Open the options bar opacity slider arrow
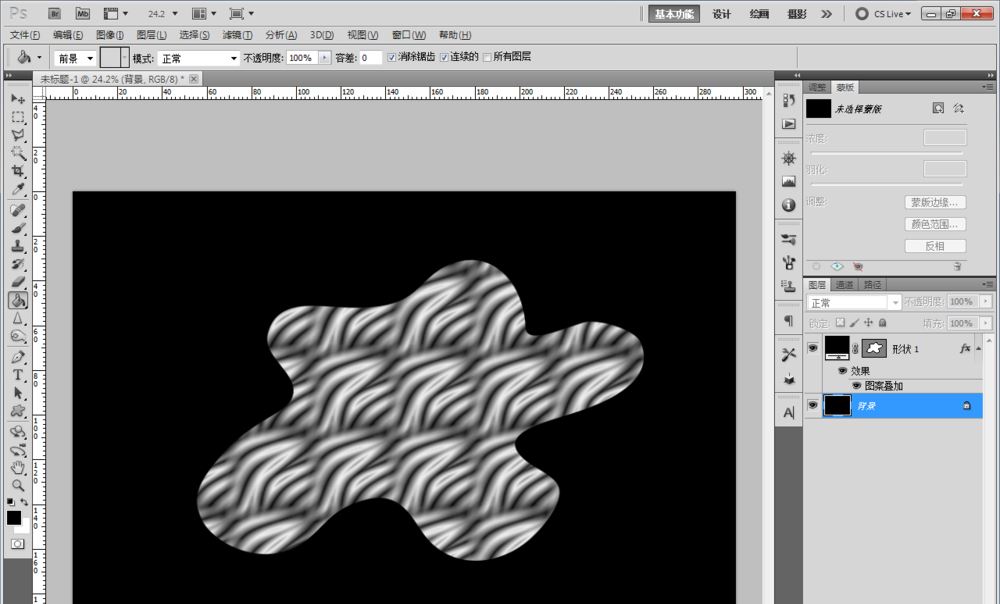The width and height of the screenshot is (1000, 604). (x=325, y=58)
